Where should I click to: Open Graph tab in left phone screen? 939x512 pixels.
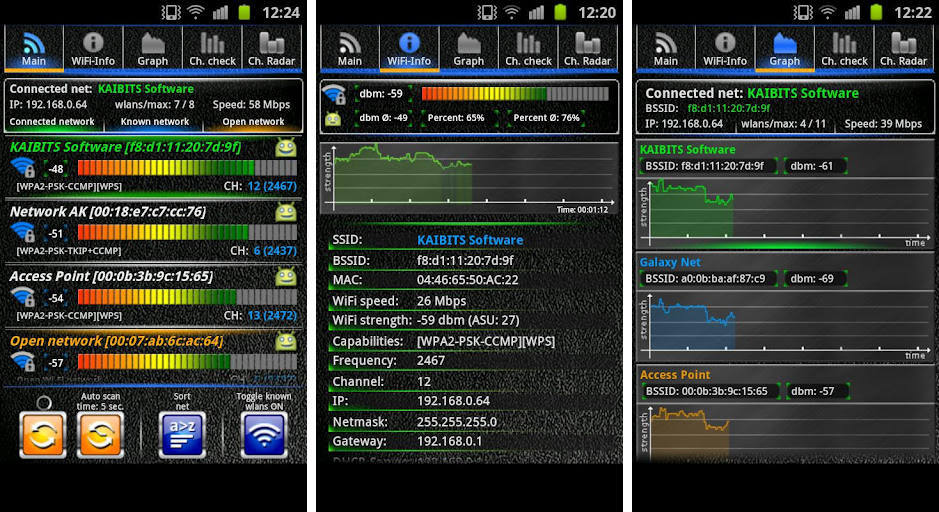tap(153, 49)
